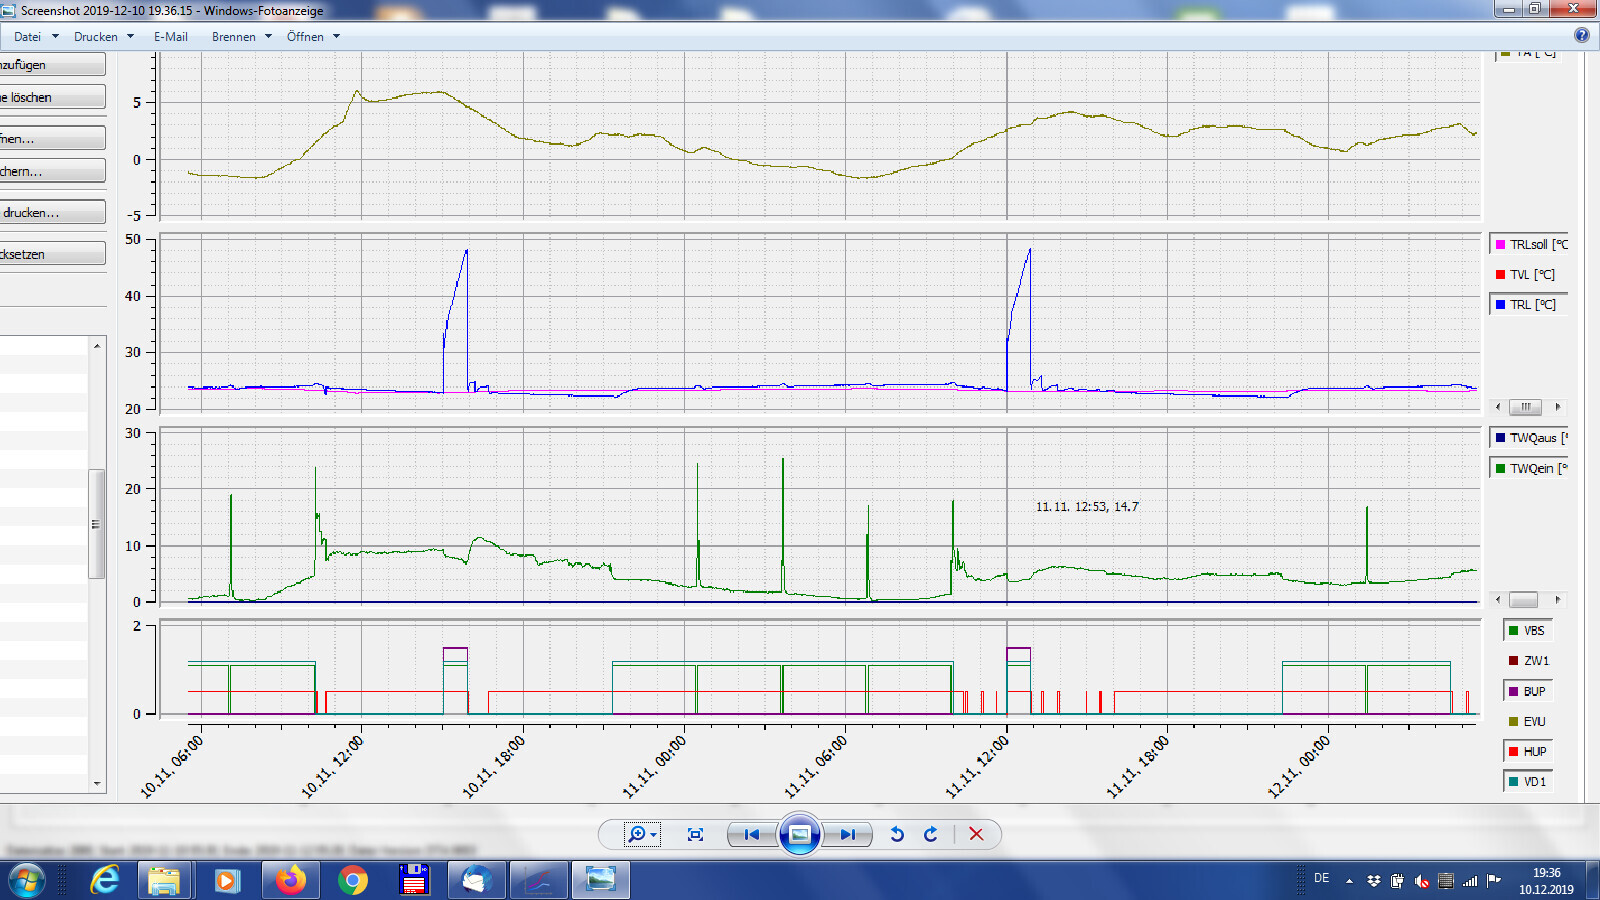The width and height of the screenshot is (1600, 900).
Task: Click the left list vertical scrollbar handle
Action: click(96, 523)
